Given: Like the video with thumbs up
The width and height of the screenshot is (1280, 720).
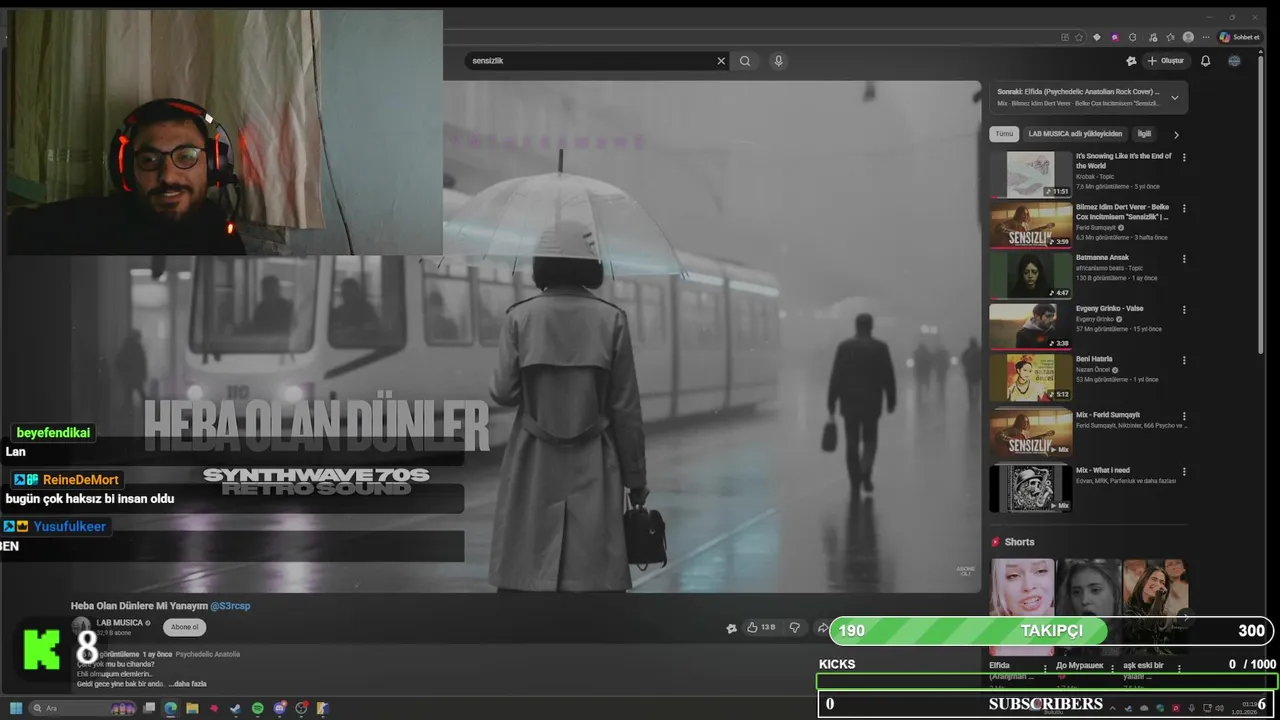Looking at the screenshot, I should pos(760,627).
